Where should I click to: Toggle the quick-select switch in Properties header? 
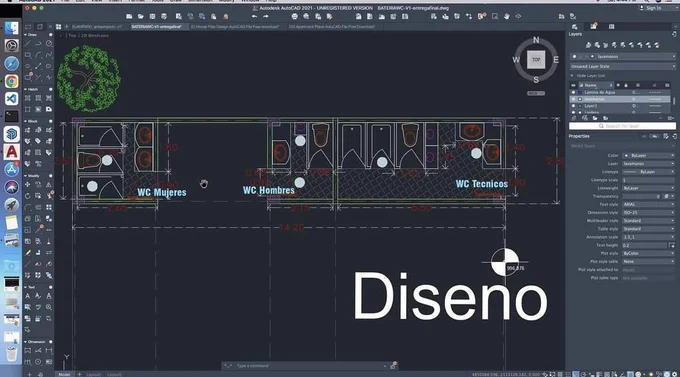[655, 136]
